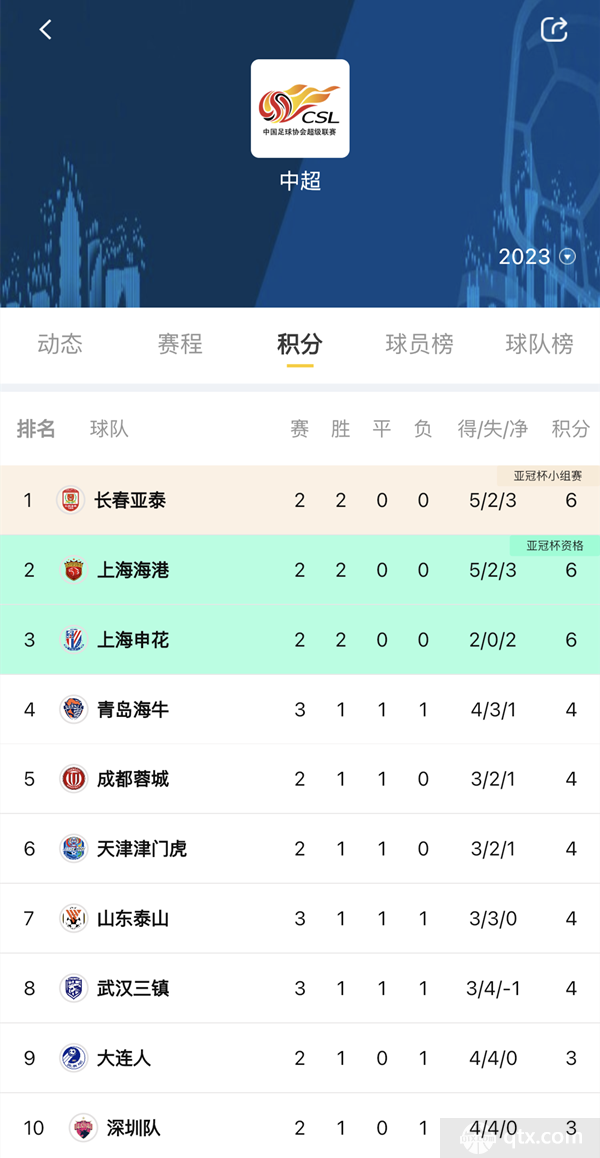Tap the back arrow icon
Screen dimensions: 600x1158
(x=45, y=30)
